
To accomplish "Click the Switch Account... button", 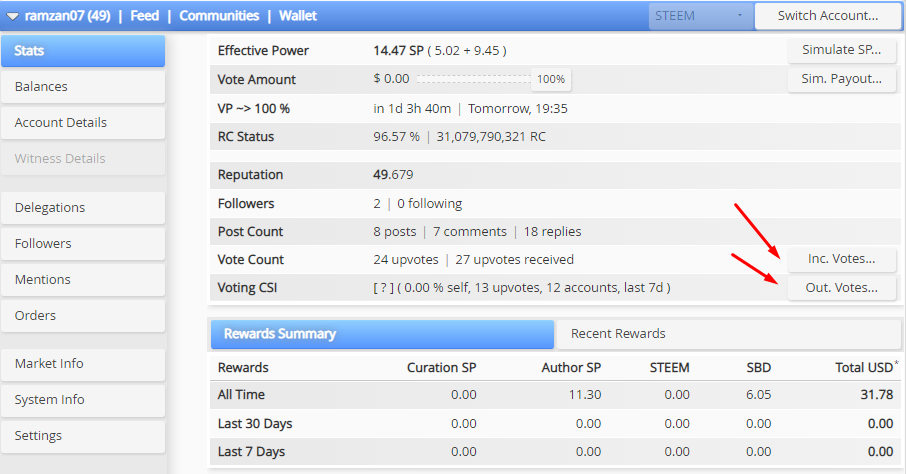I will click(x=827, y=16).
